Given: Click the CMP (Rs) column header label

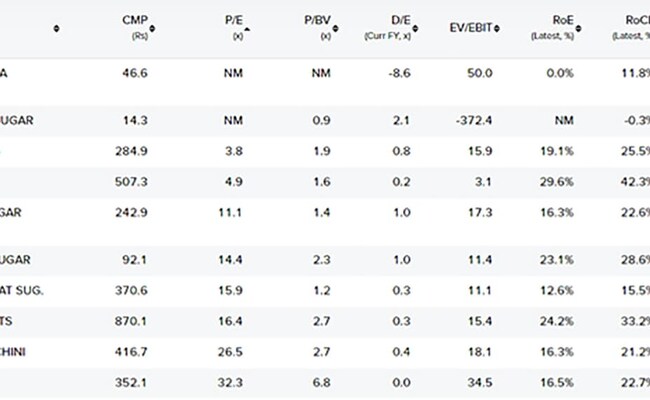Looking at the screenshot, I should [x=133, y=21].
